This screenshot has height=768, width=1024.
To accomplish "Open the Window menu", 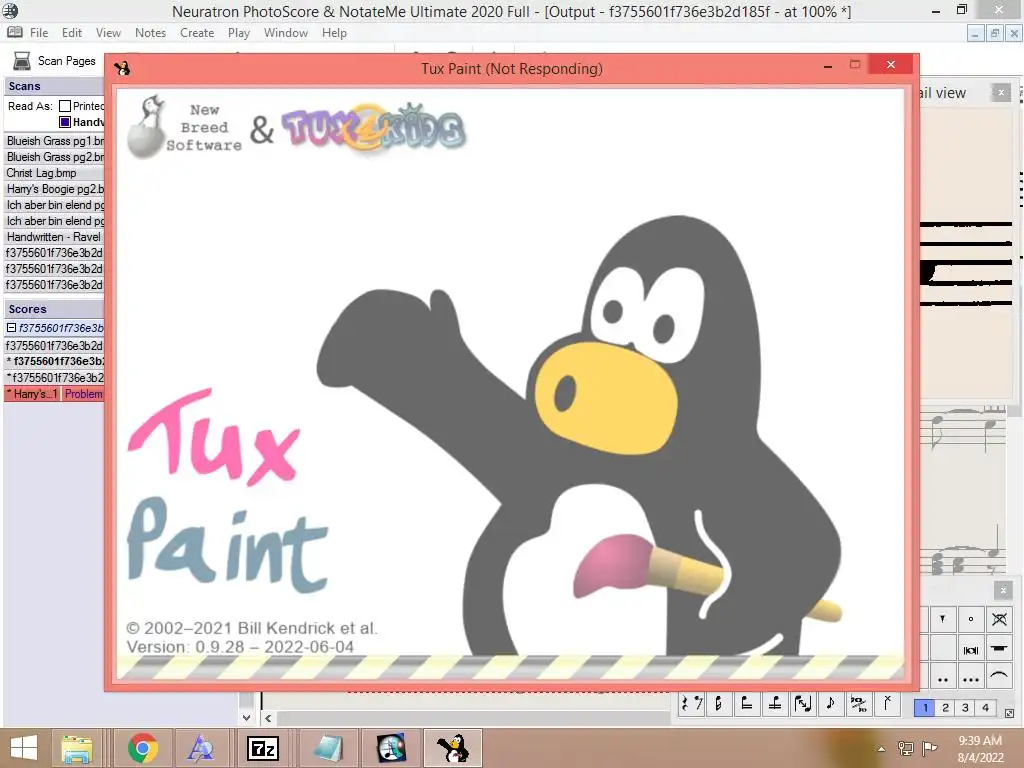I will tap(285, 33).
